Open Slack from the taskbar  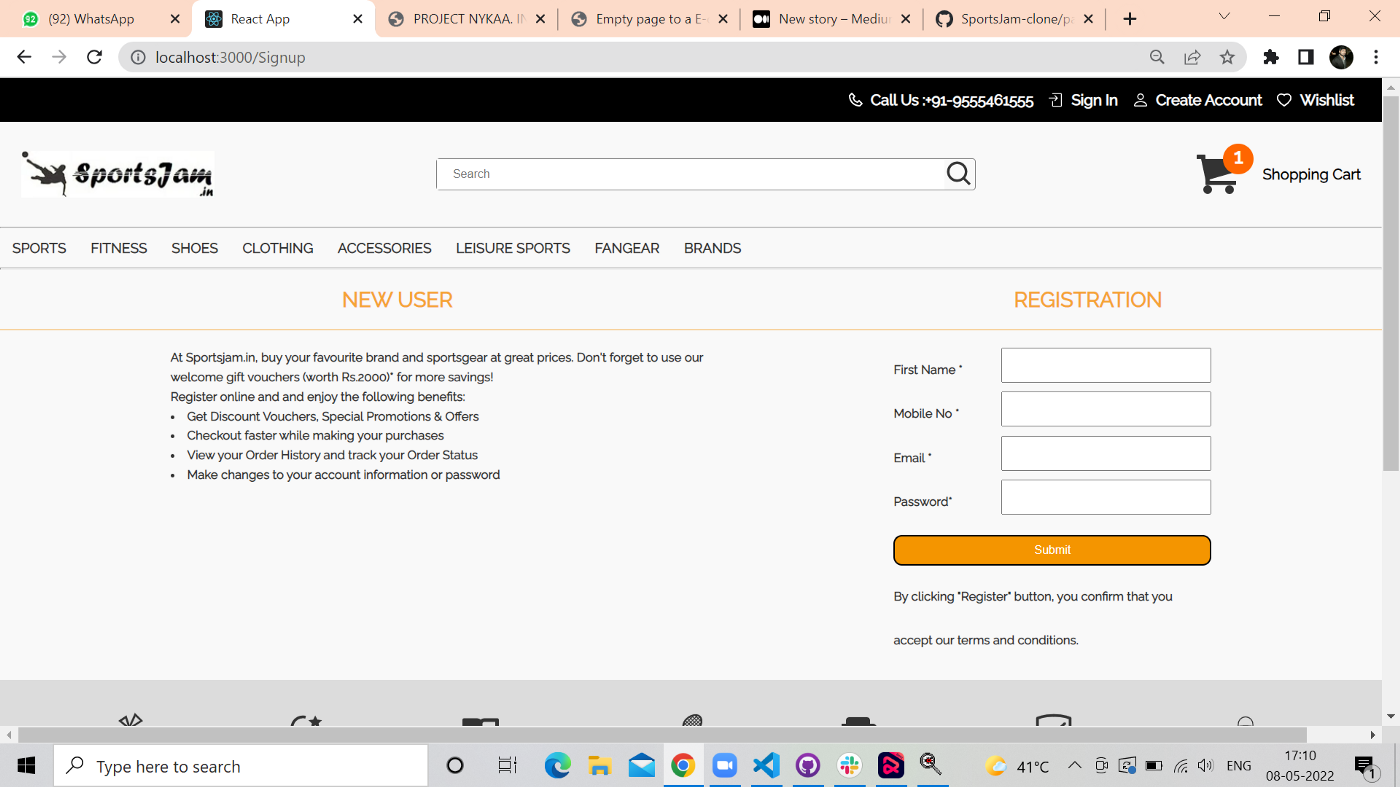(x=849, y=766)
